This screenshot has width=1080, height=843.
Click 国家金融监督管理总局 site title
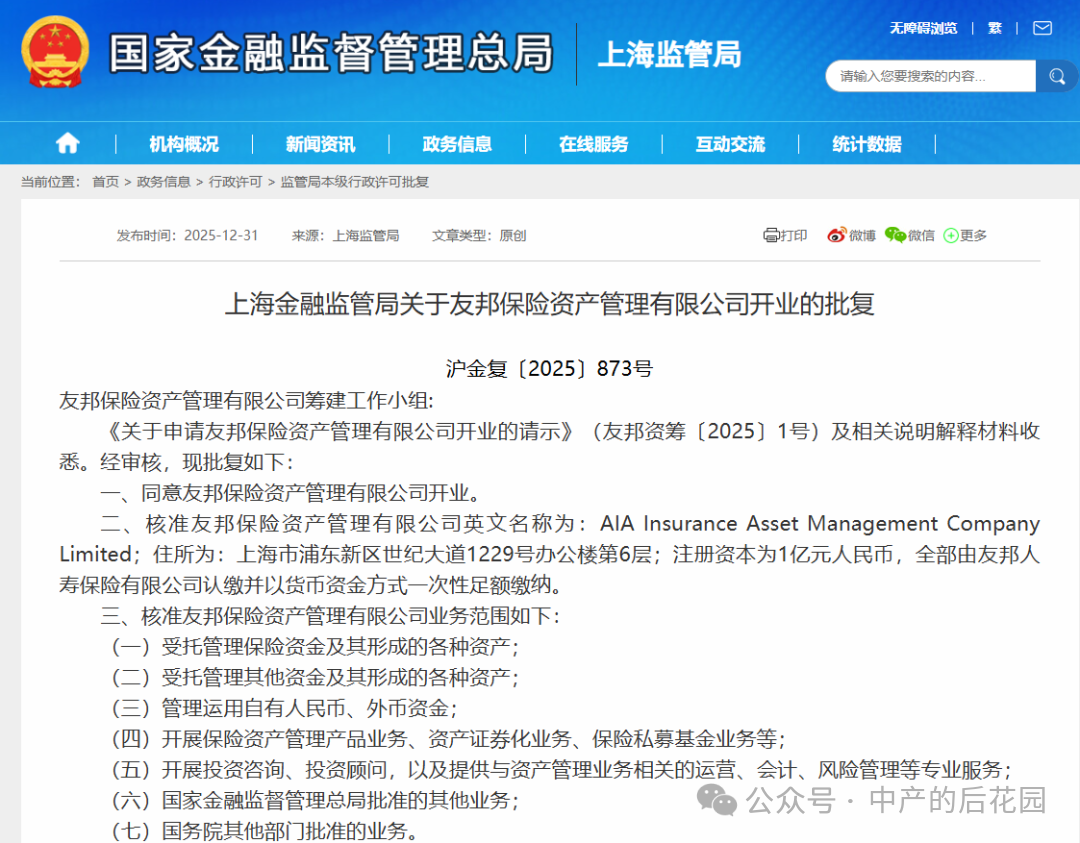click(331, 52)
